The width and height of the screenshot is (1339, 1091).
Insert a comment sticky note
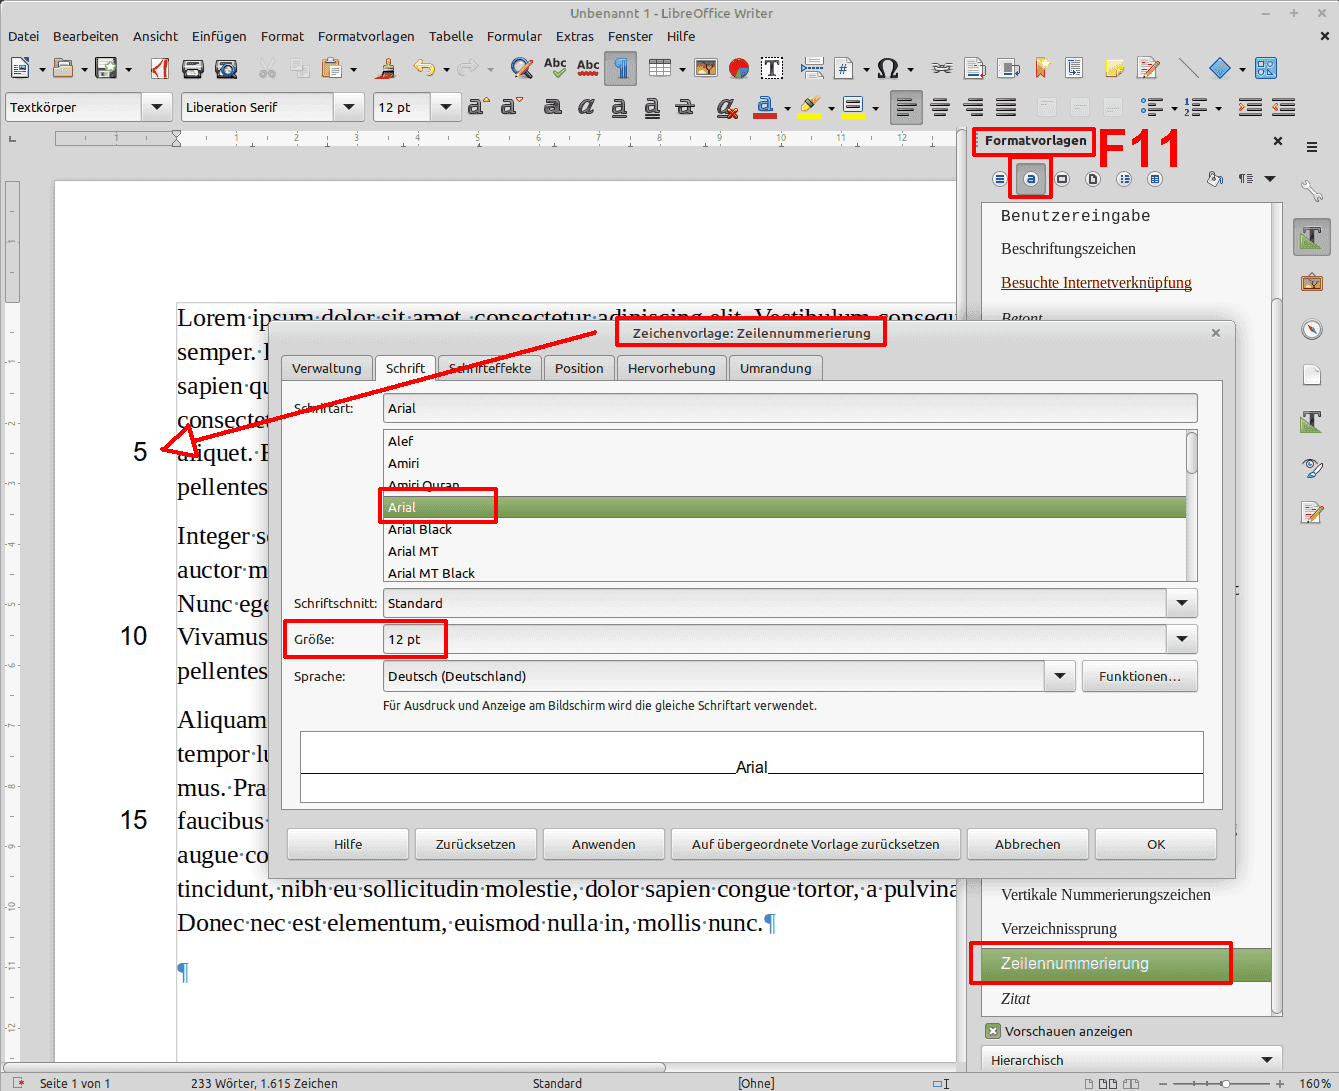point(1114,68)
